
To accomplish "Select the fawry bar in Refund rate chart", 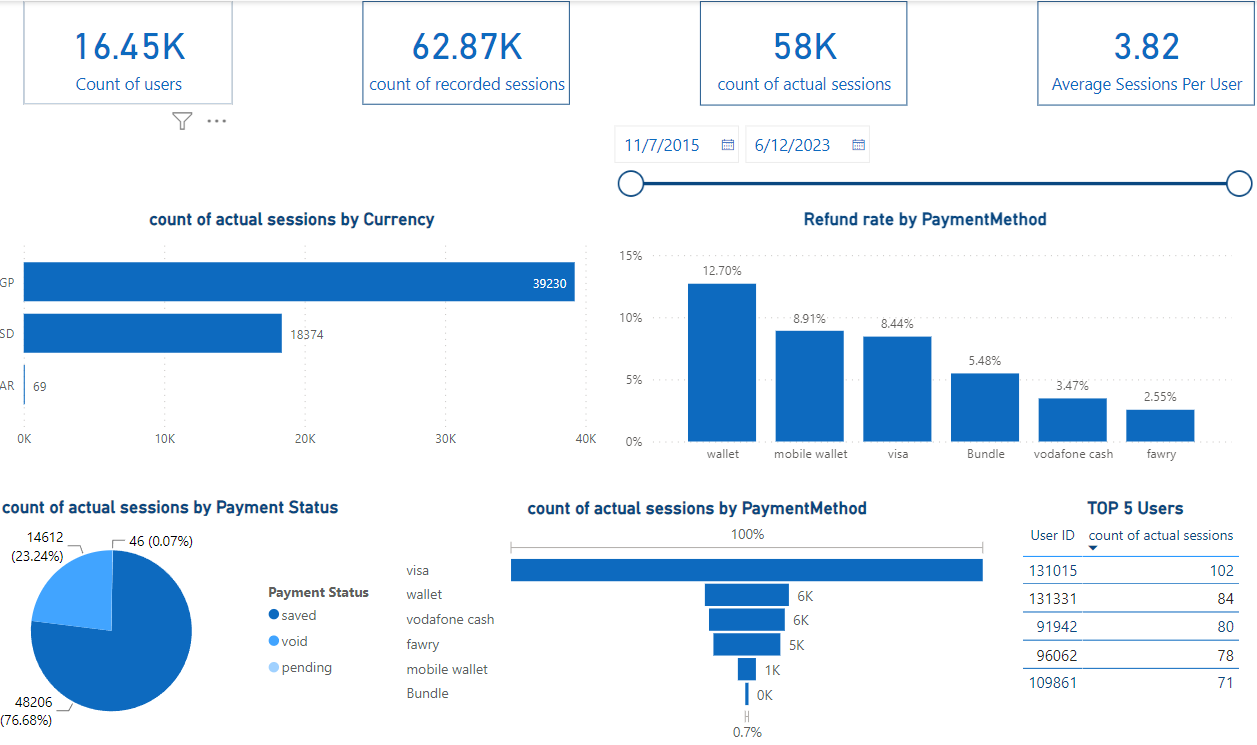I will pyautogui.click(x=1160, y=425).
